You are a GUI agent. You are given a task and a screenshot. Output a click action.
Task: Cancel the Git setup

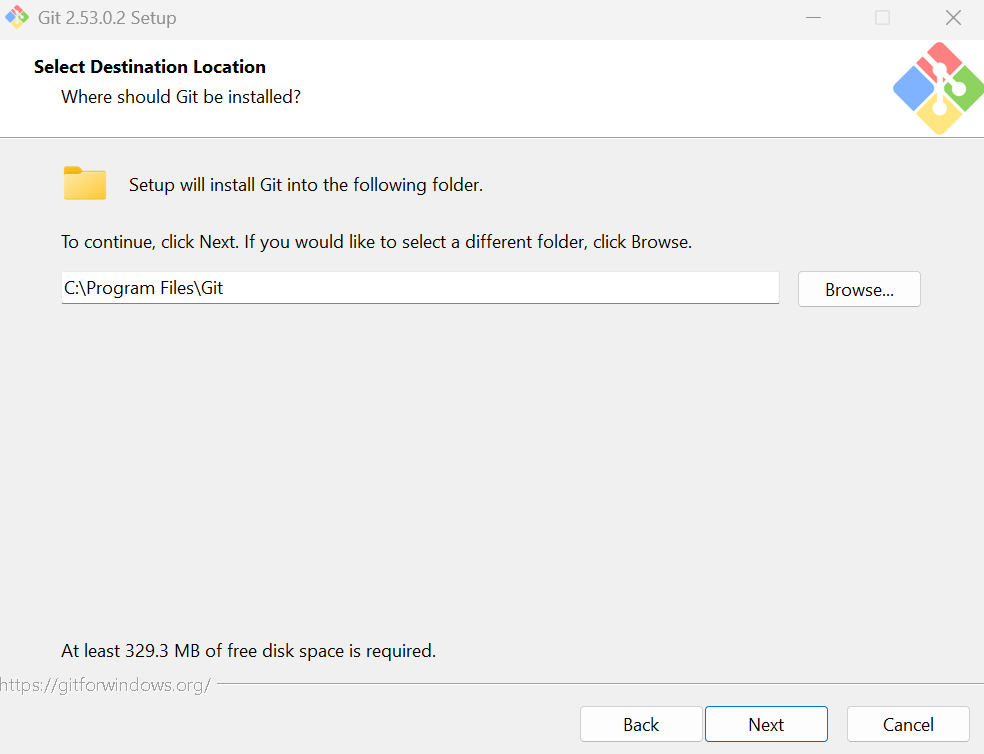tap(906, 723)
